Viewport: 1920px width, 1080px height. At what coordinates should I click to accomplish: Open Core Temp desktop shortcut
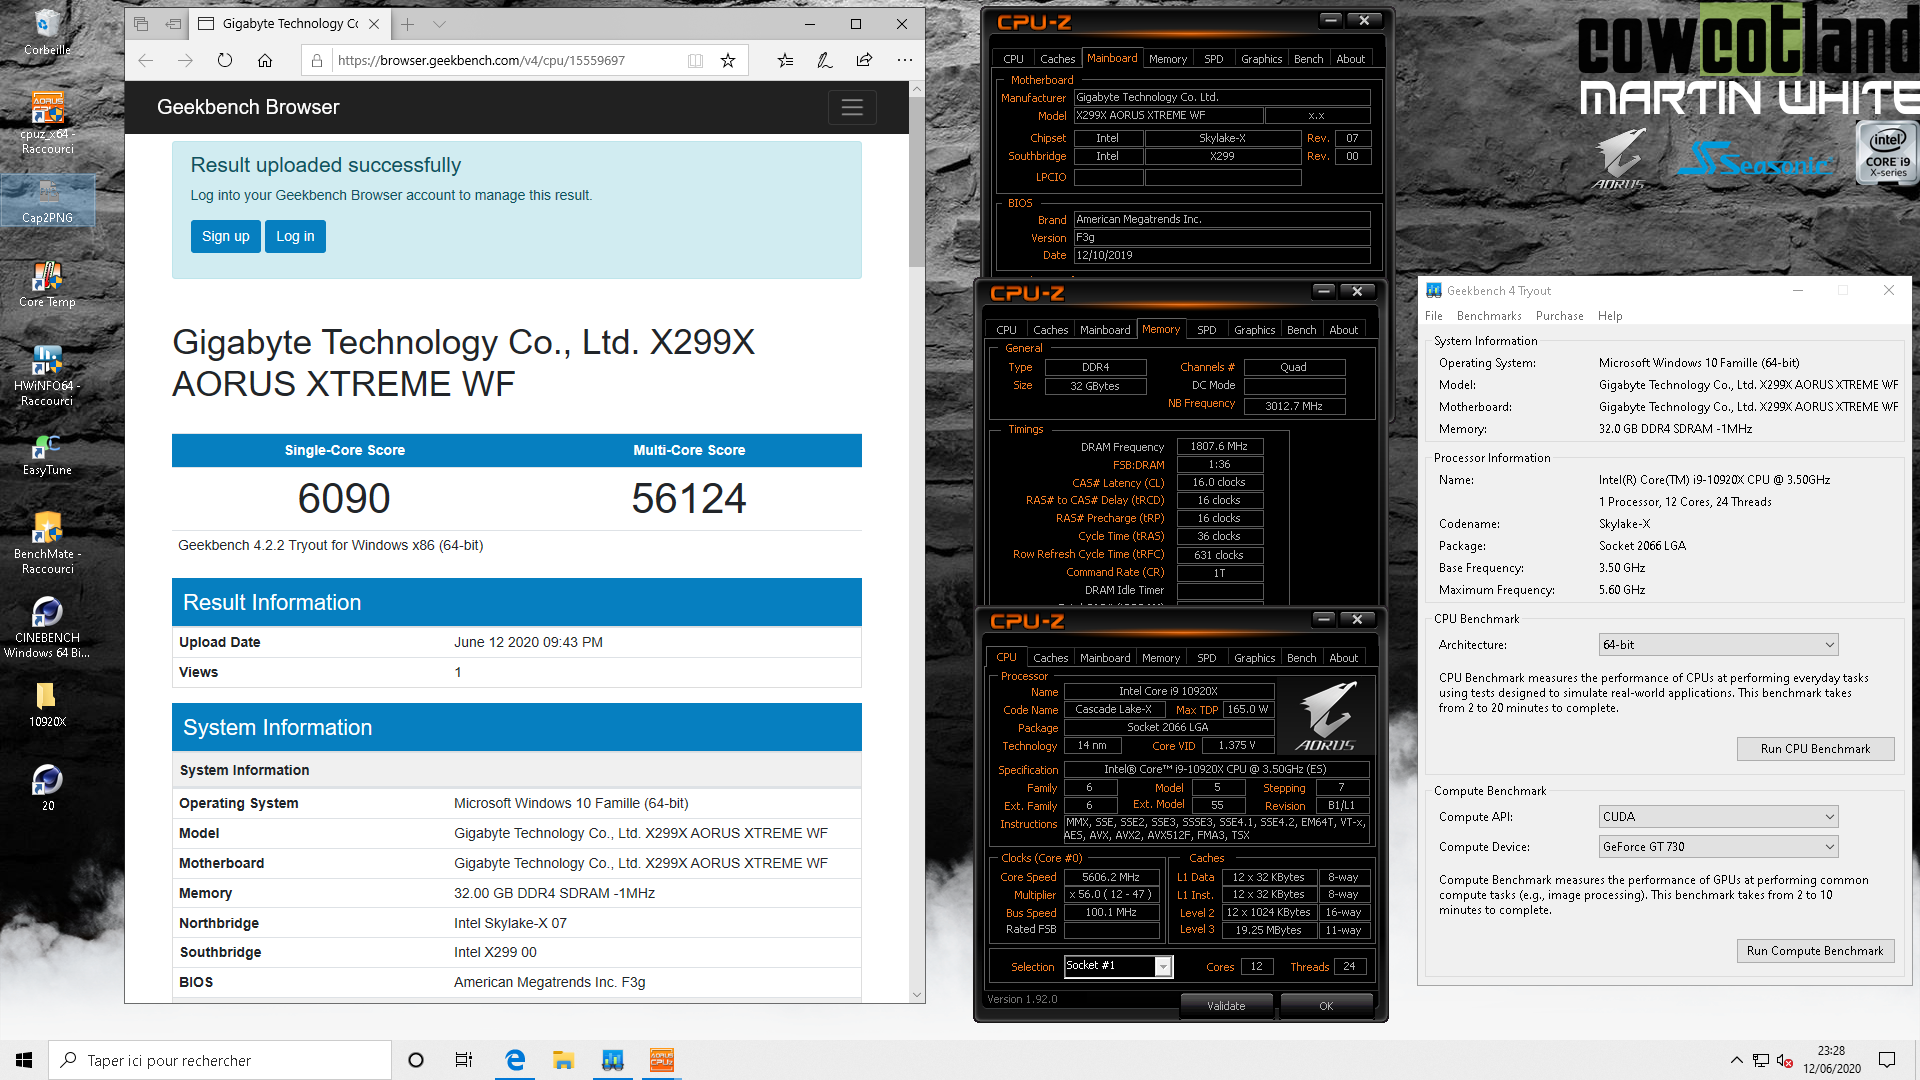click(47, 284)
